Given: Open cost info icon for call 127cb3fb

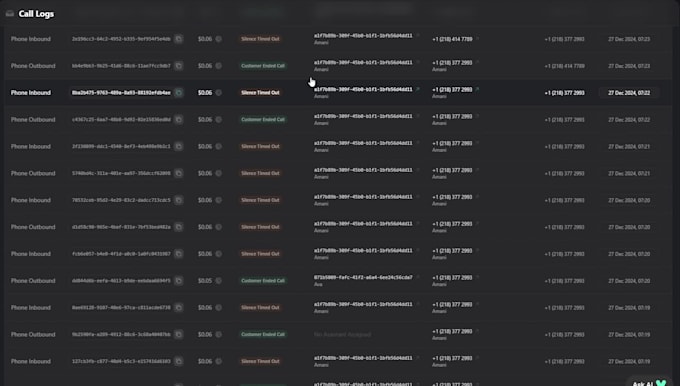Looking at the screenshot, I should (219, 362).
